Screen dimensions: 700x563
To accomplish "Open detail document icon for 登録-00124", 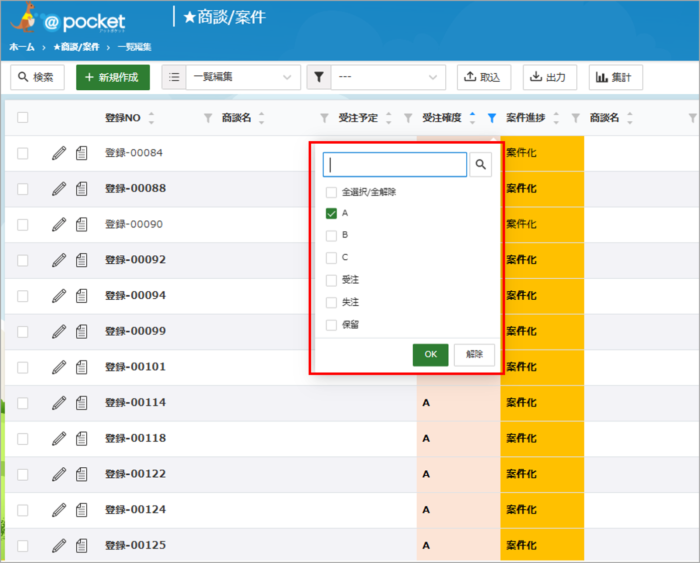I will coord(81,510).
